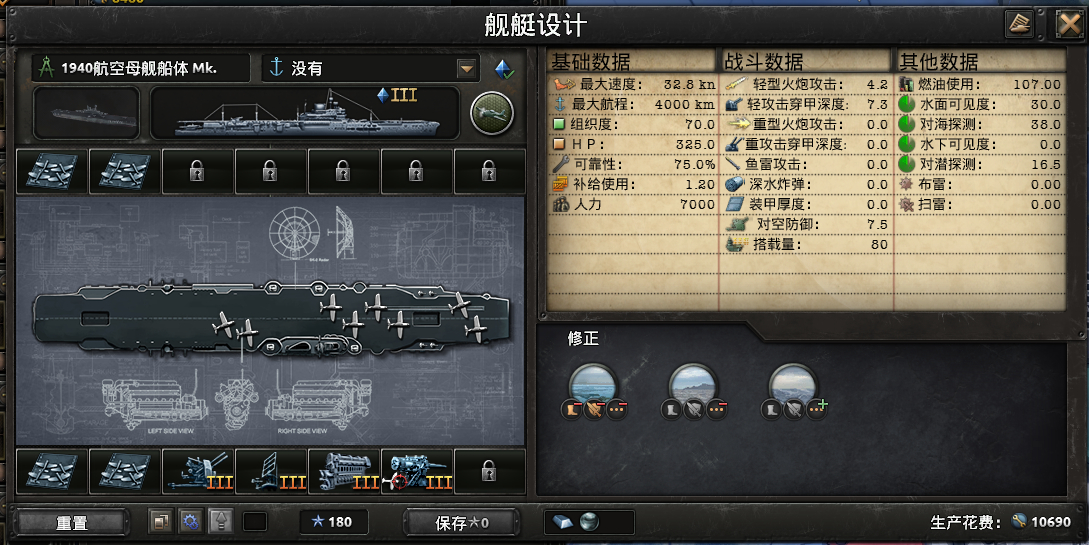Click the 重置 reset button
The height and width of the screenshot is (545, 1089).
tap(72, 522)
